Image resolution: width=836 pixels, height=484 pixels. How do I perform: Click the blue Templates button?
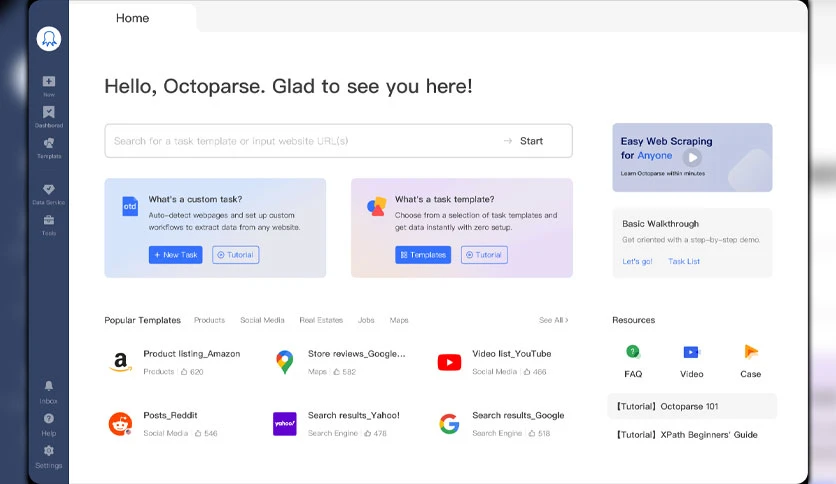click(x=423, y=255)
